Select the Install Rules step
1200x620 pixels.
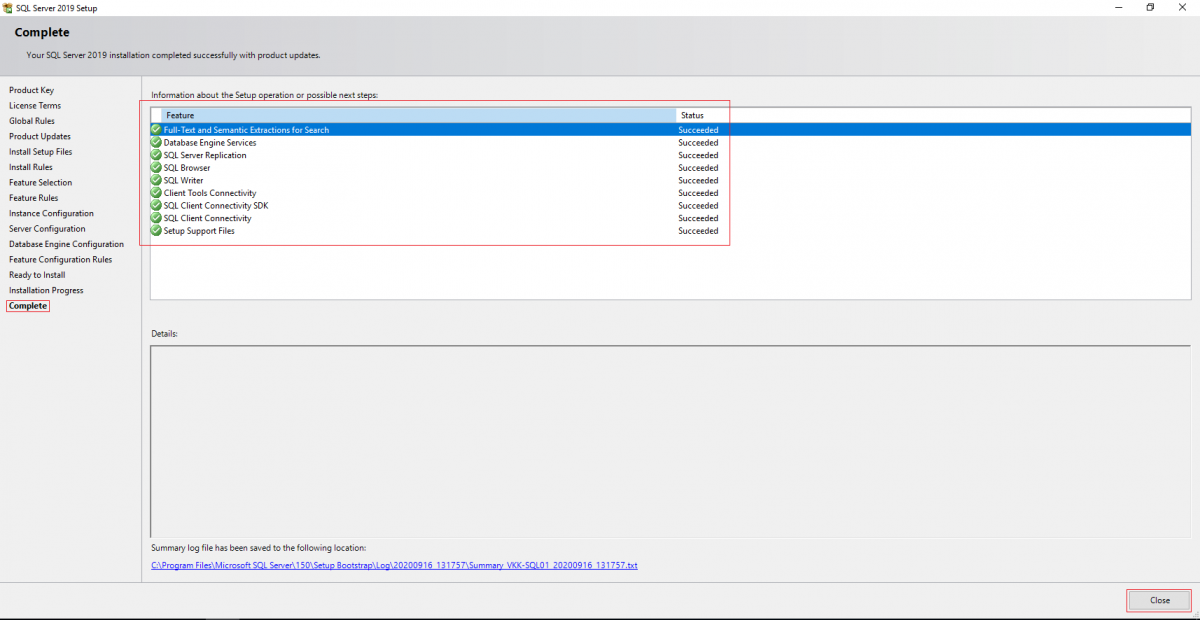[31, 167]
